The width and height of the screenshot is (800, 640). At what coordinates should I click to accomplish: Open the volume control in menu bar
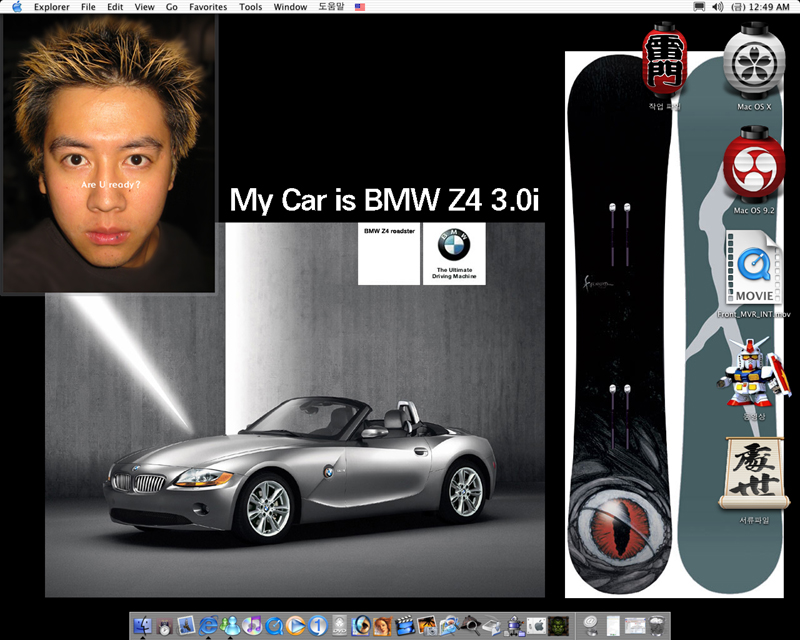coord(717,7)
